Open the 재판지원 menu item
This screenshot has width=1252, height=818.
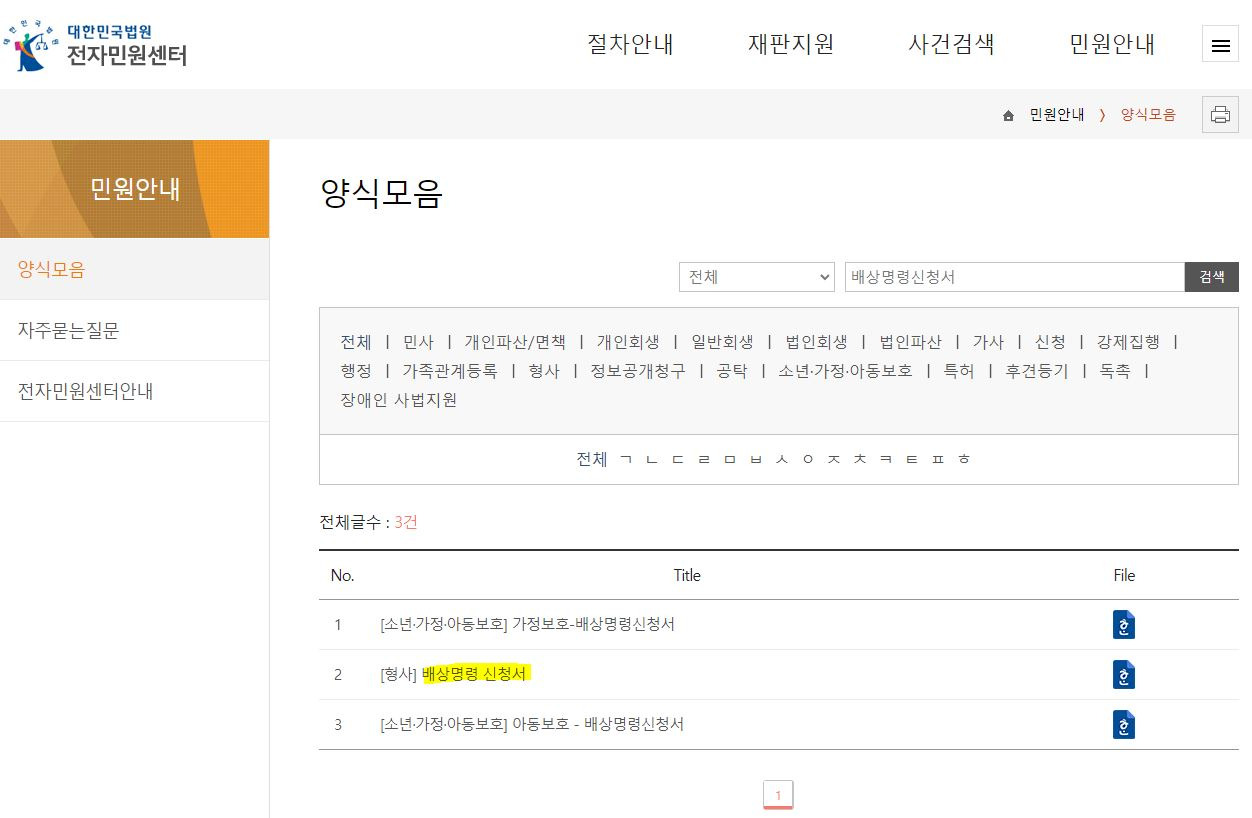pos(791,44)
